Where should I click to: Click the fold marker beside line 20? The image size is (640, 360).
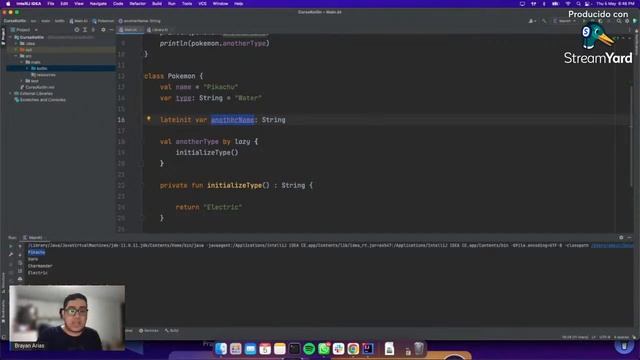142,163
